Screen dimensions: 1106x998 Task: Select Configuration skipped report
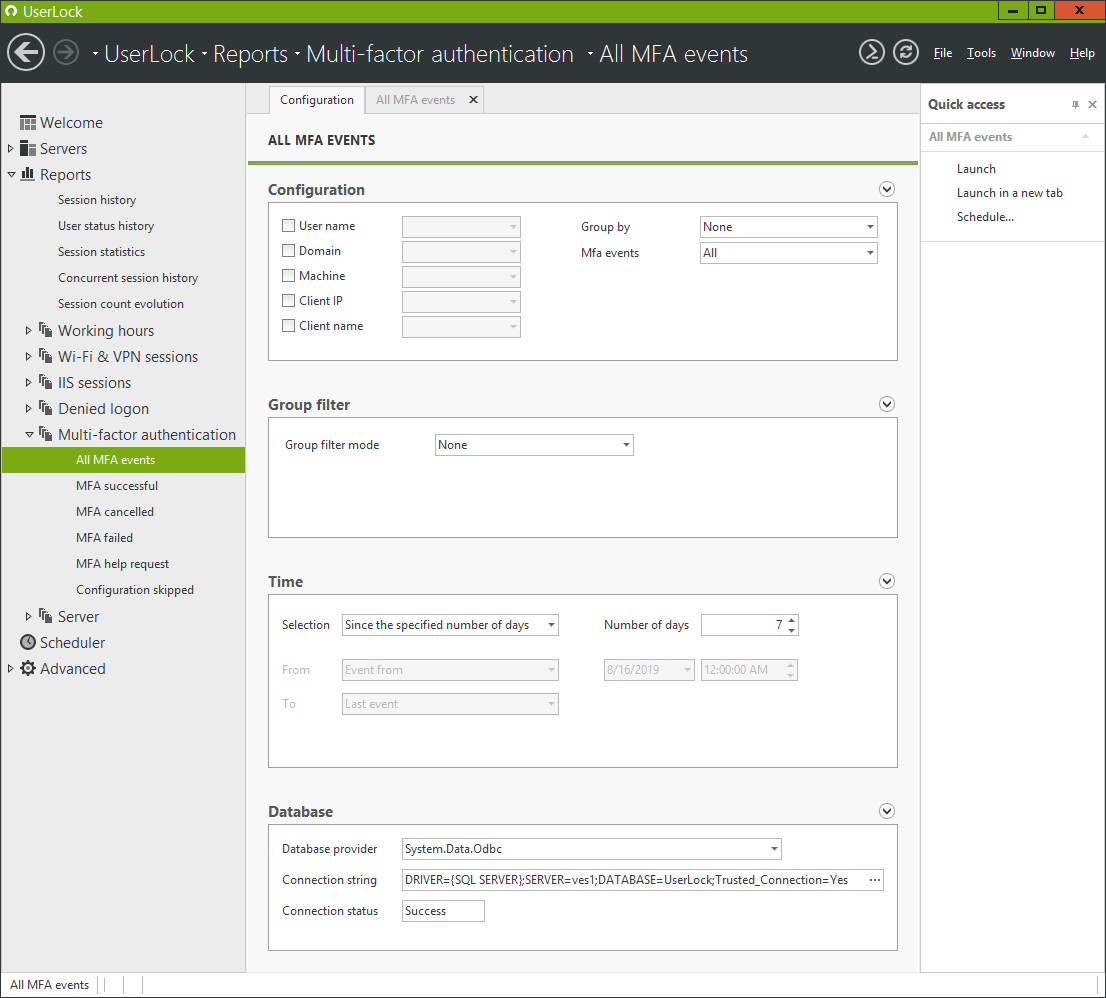pos(135,590)
